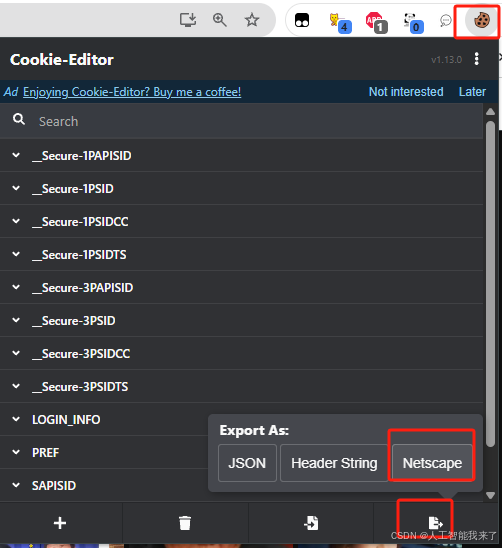502x548 pixels.
Task: Click the zoom magnifier icon in address bar
Action: point(220,20)
